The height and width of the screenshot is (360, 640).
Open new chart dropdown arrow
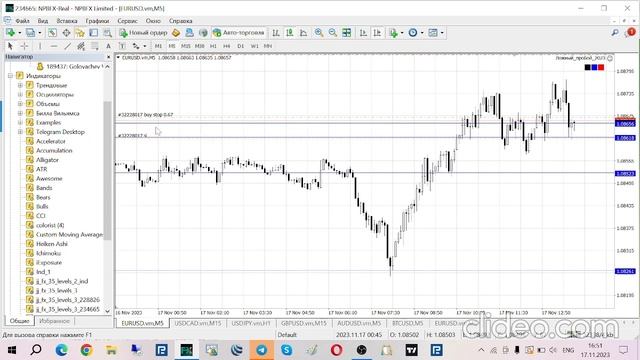(x=20, y=33)
